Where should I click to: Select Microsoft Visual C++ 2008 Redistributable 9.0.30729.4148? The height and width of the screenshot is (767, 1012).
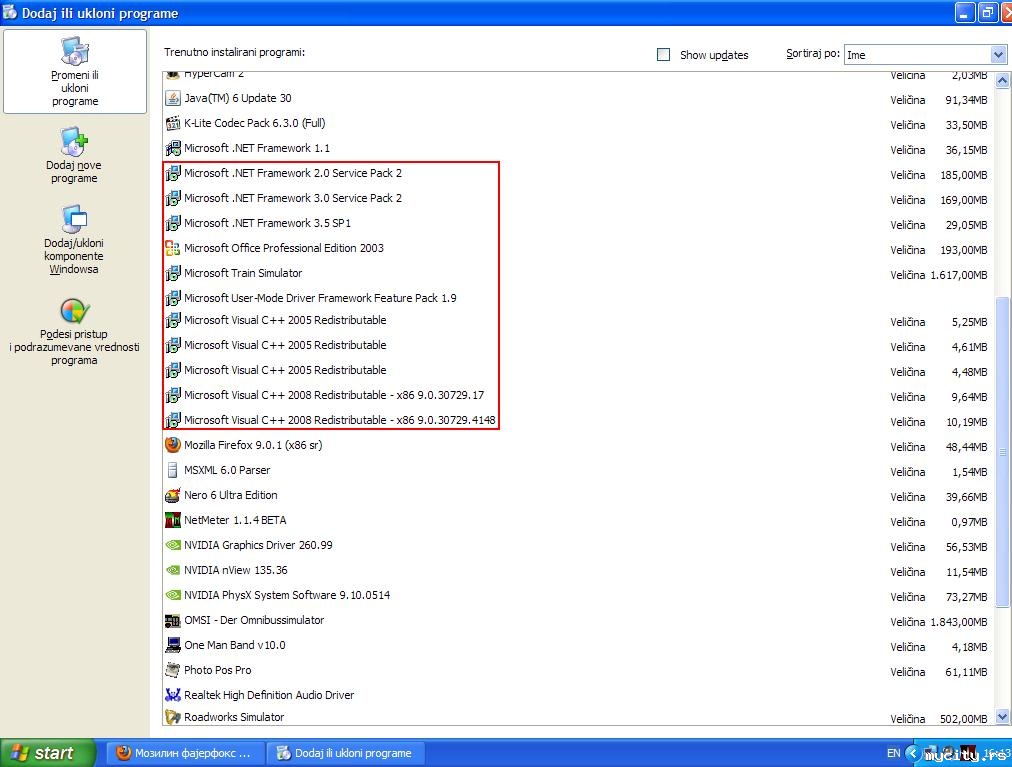[x=339, y=420]
